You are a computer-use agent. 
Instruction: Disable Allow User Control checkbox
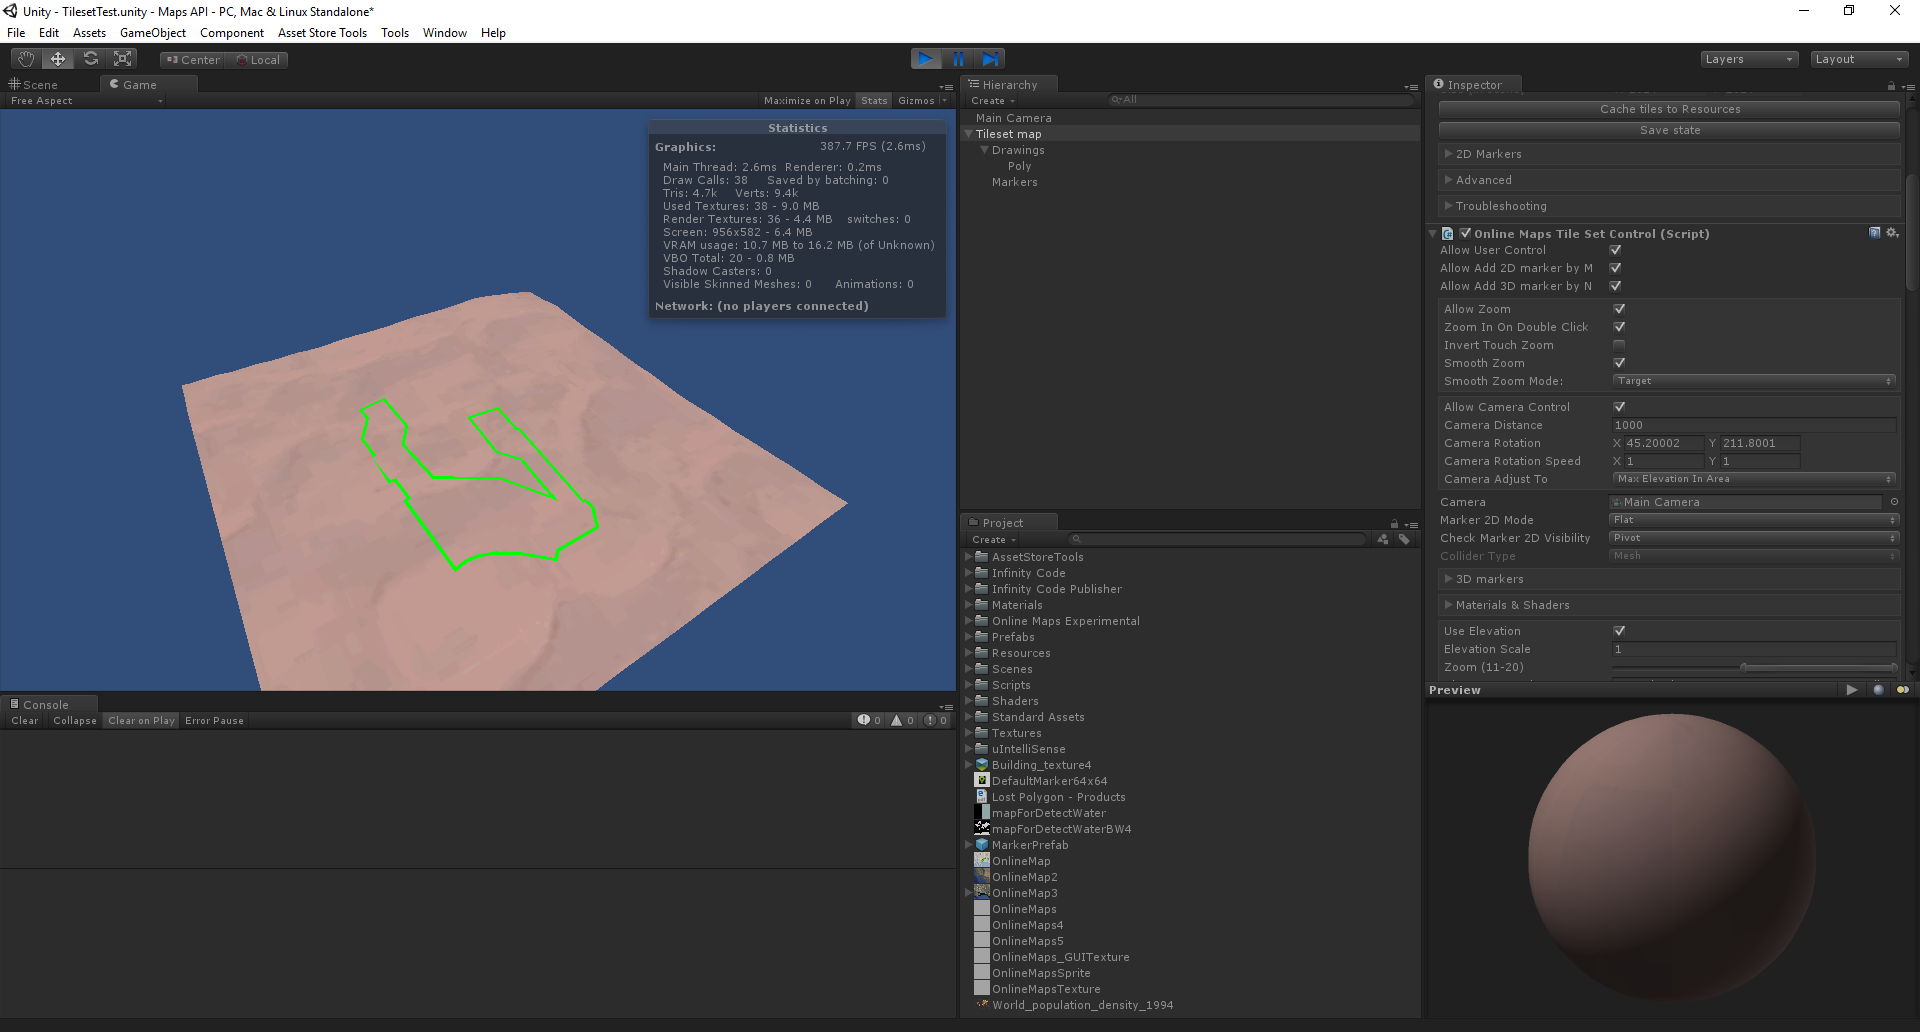coord(1615,250)
